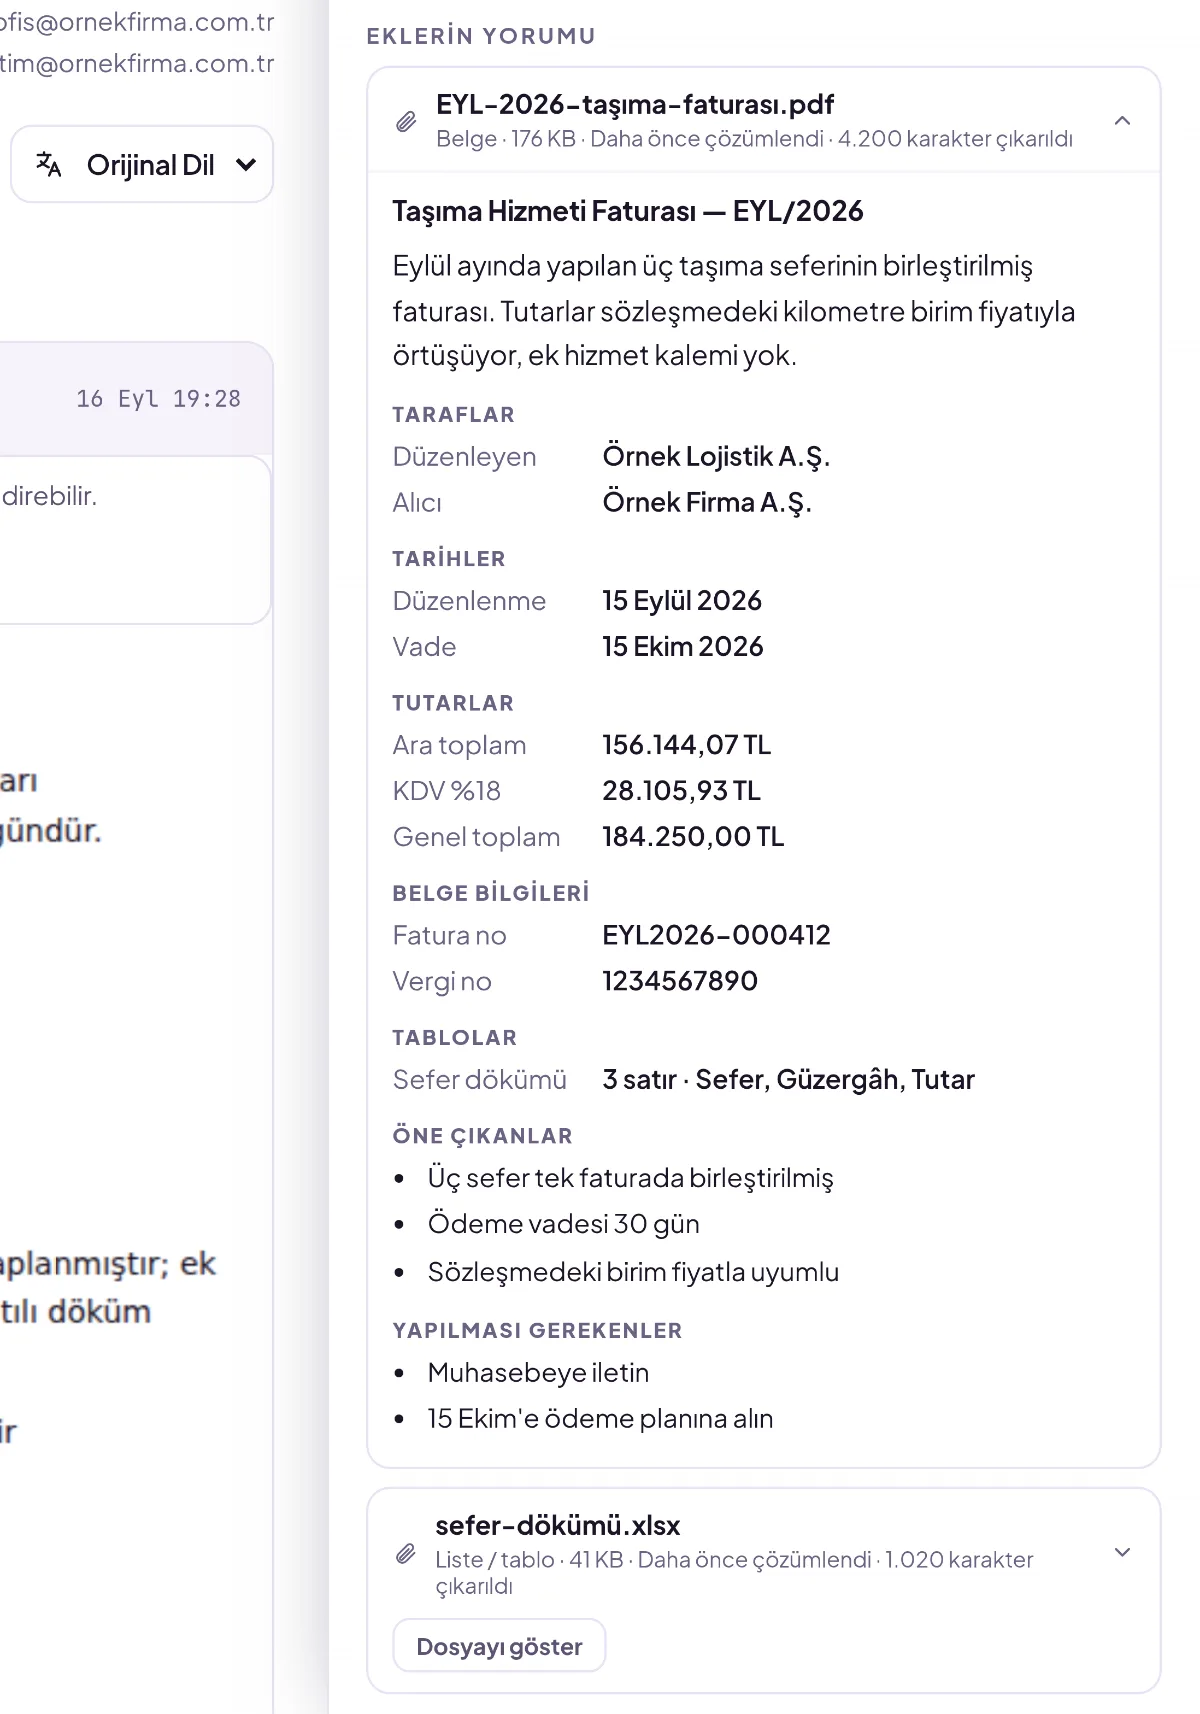Click the issuer value Örnek Lojistik A.Ş.

coord(716,457)
